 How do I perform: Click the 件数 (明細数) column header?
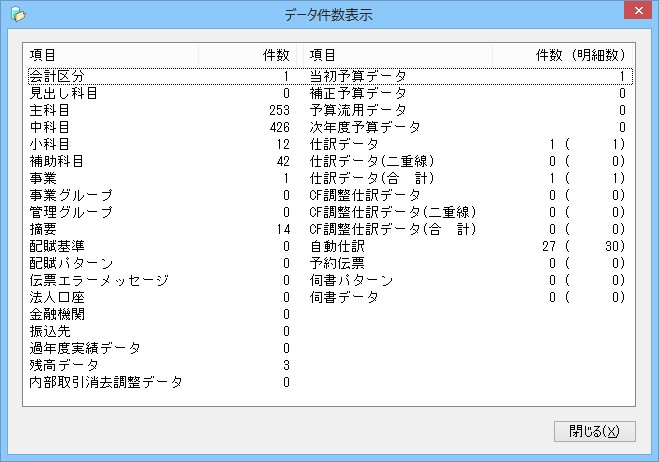click(x=580, y=54)
